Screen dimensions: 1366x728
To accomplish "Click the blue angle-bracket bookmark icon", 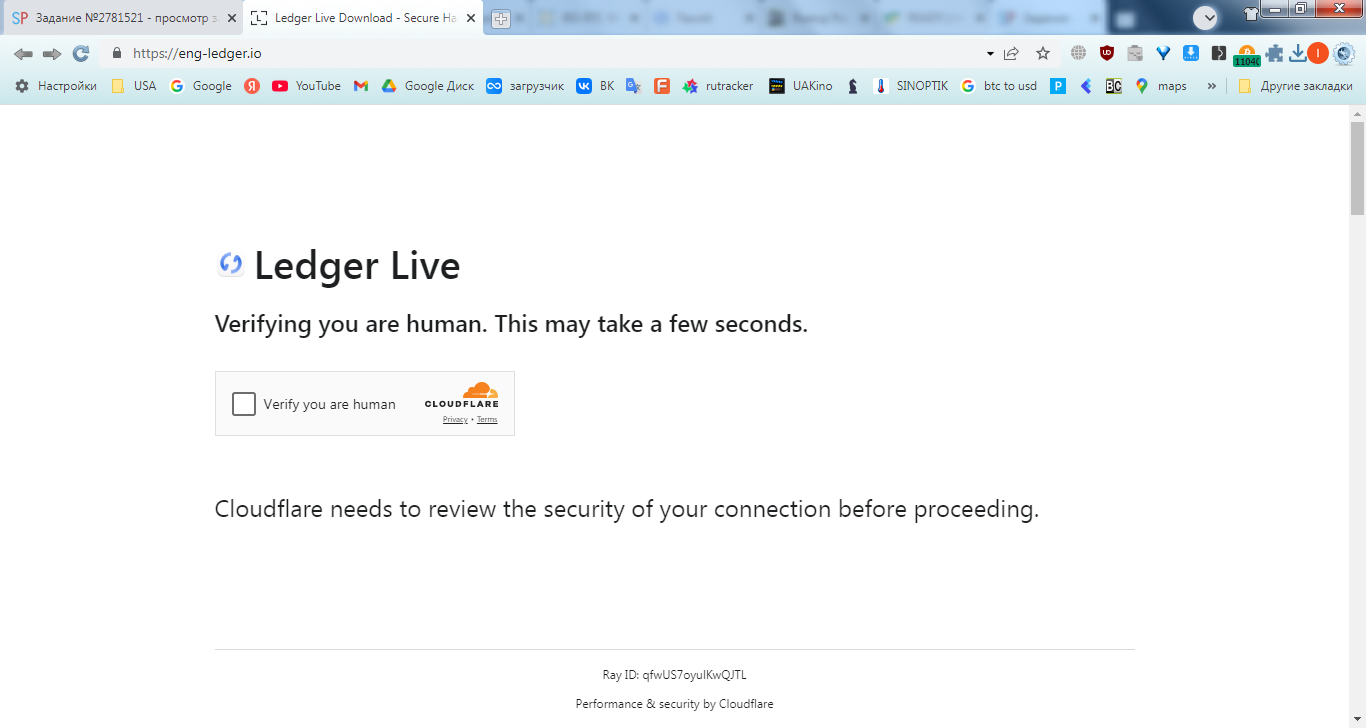I will (1085, 86).
